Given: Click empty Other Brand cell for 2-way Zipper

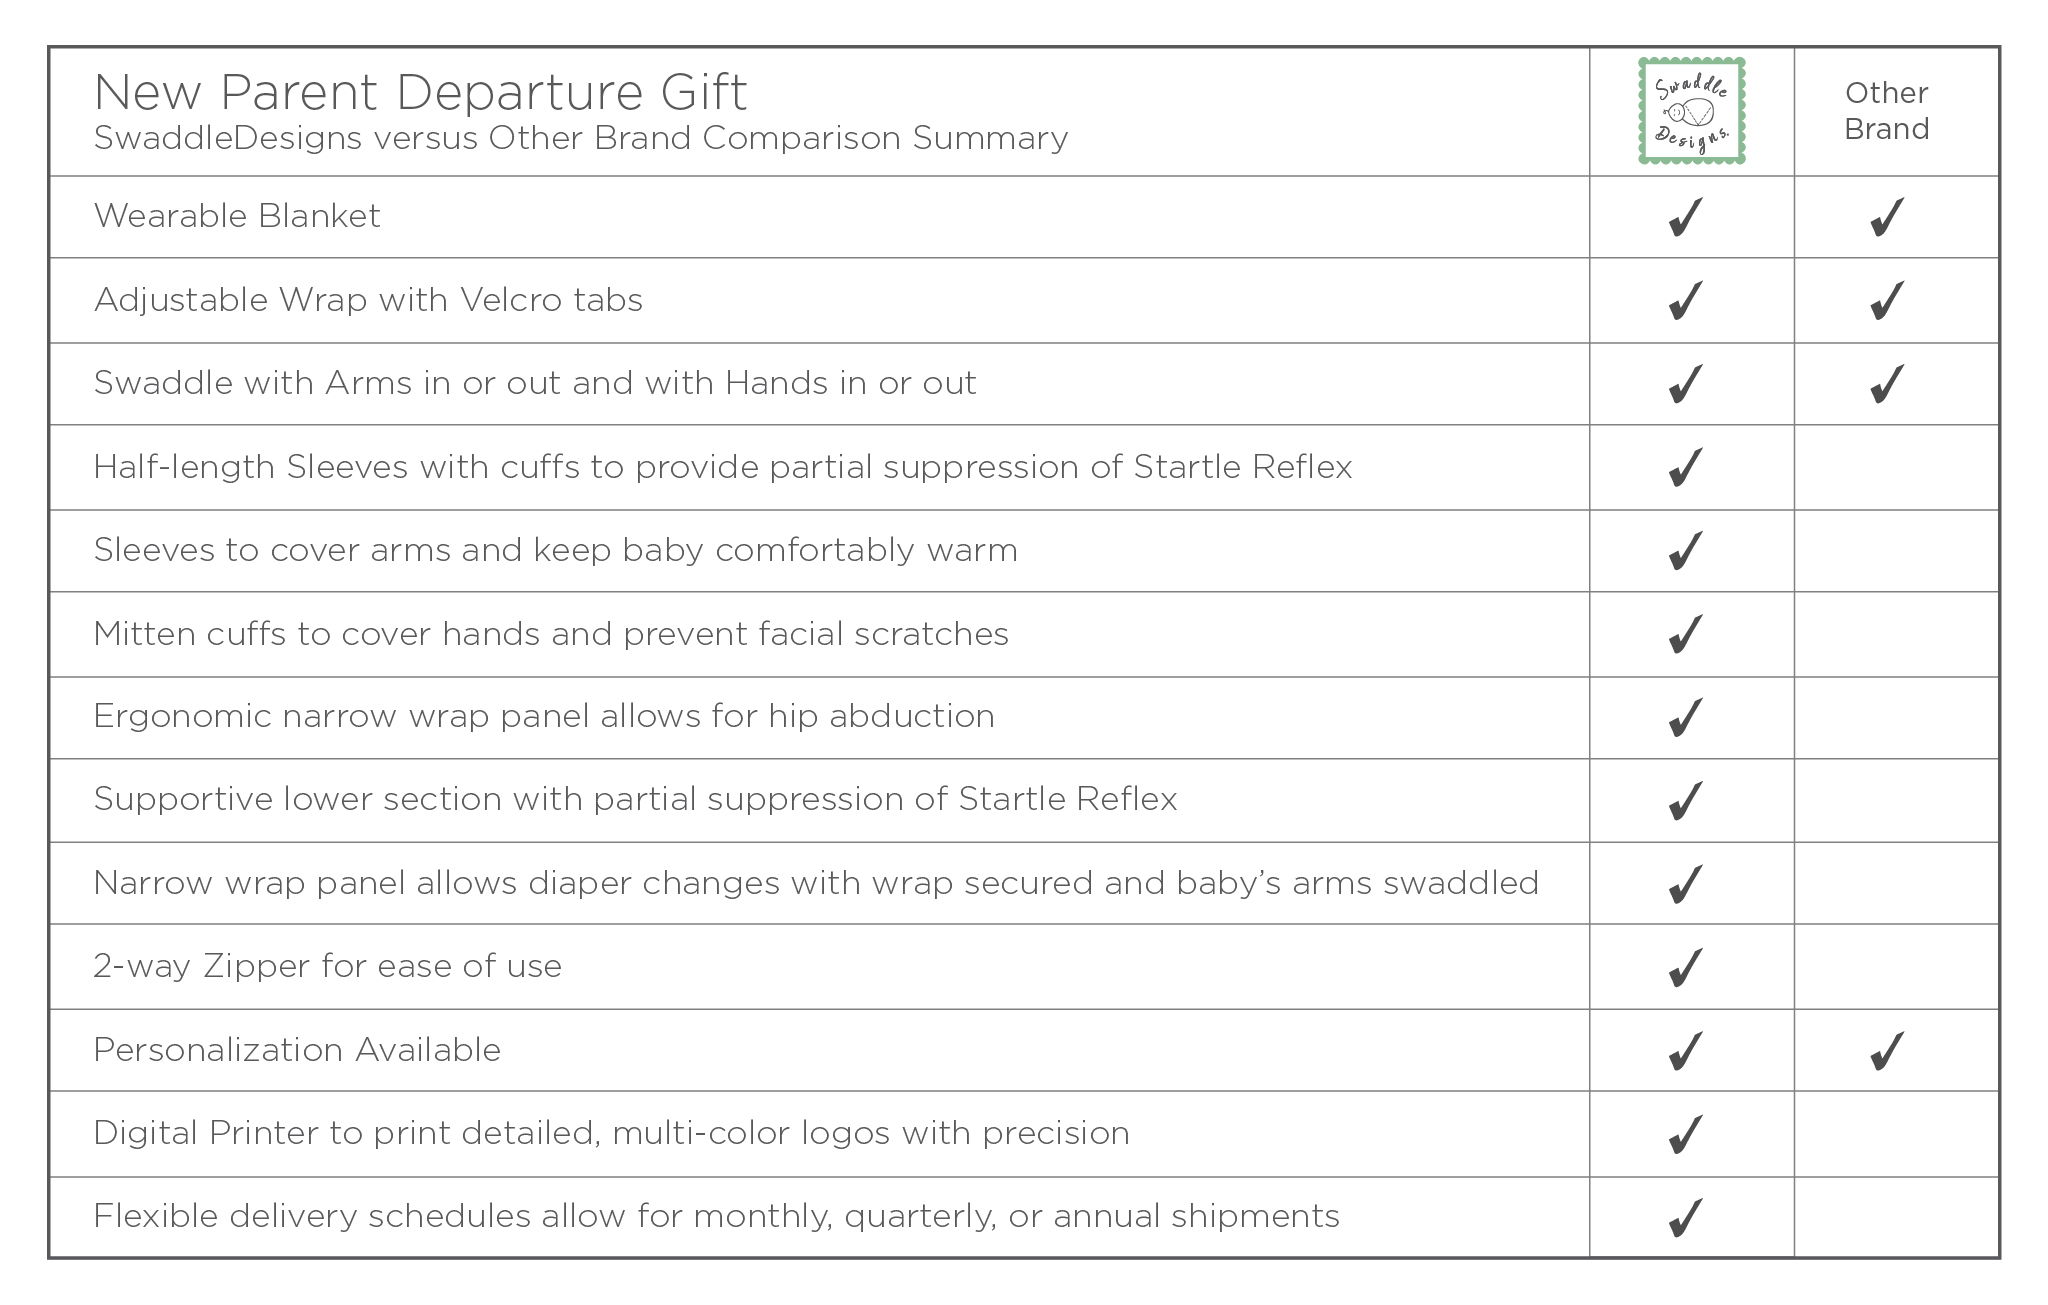Looking at the screenshot, I should [1896, 966].
